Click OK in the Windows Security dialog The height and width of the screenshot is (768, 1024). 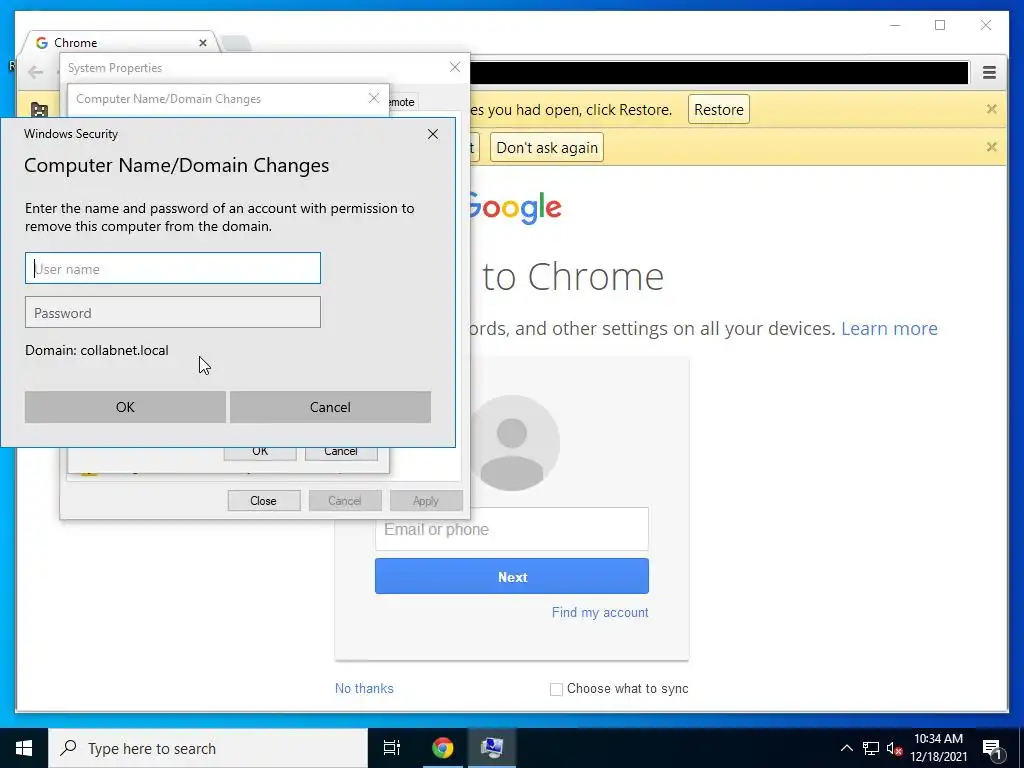125,407
